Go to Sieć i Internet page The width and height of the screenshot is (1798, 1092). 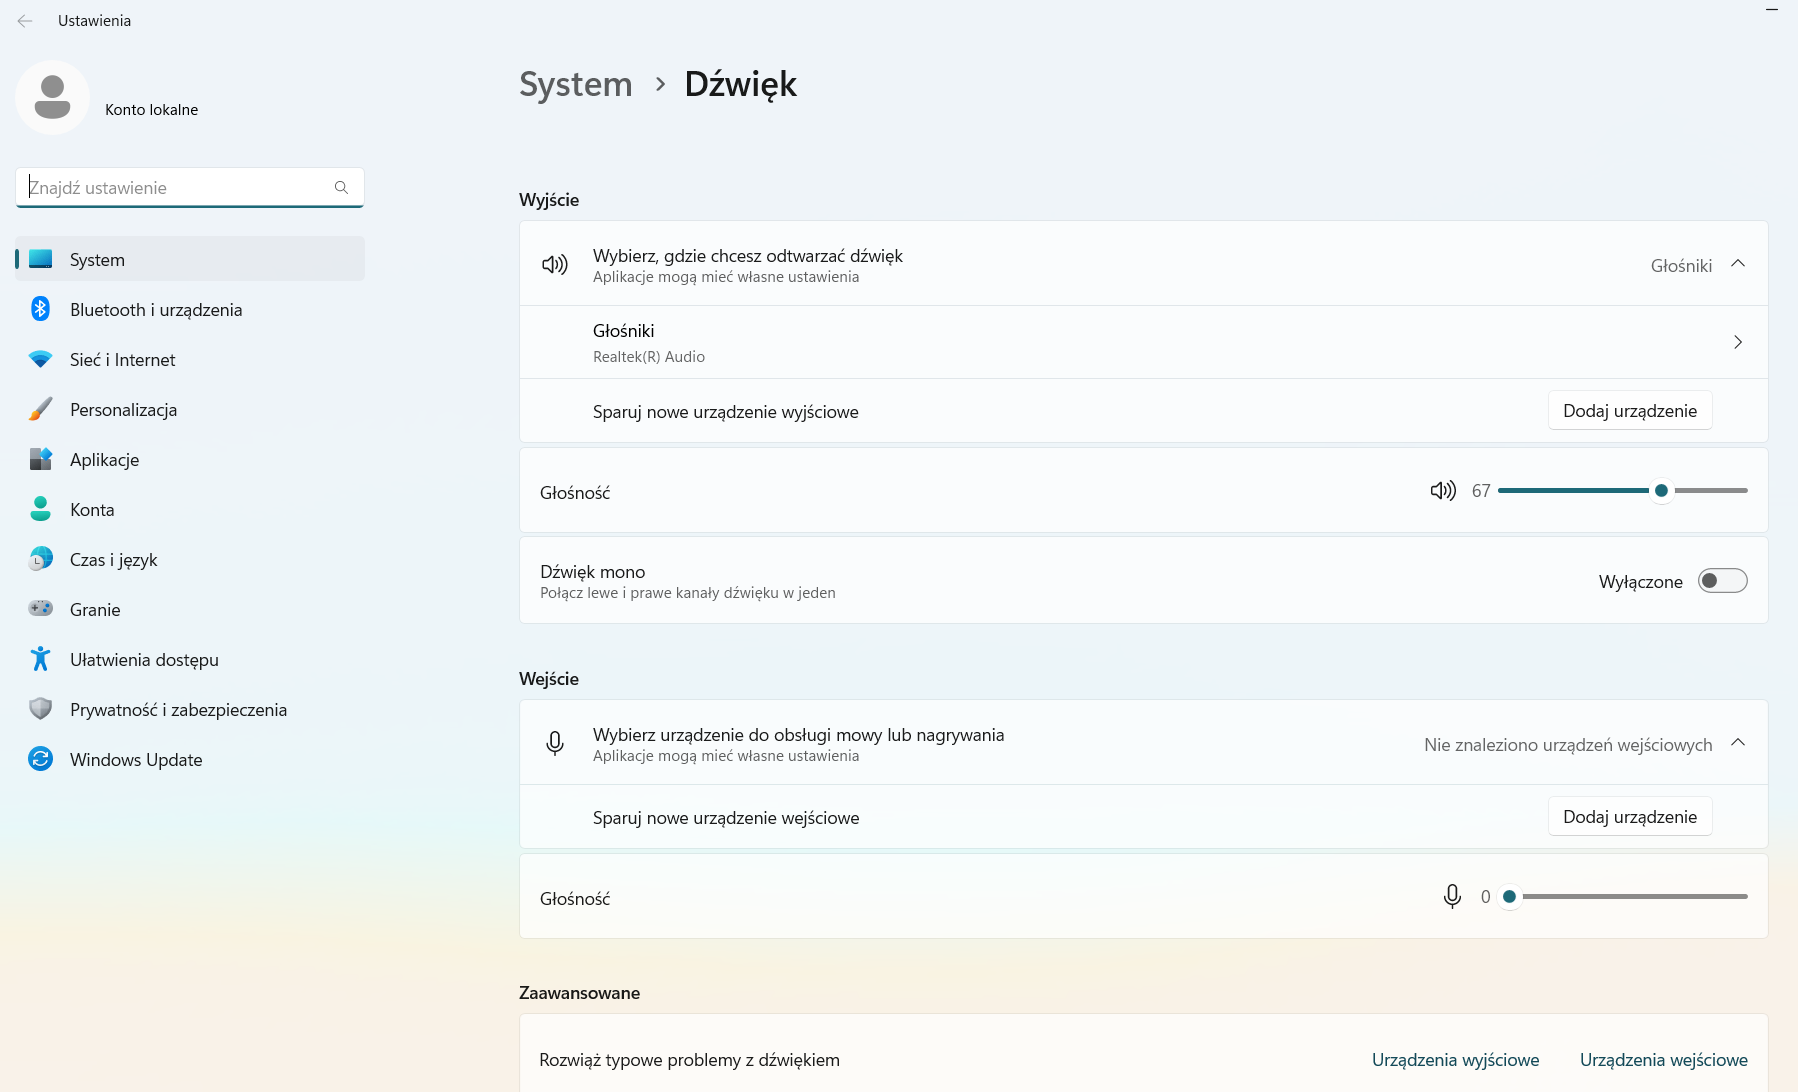tap(122, 360)
